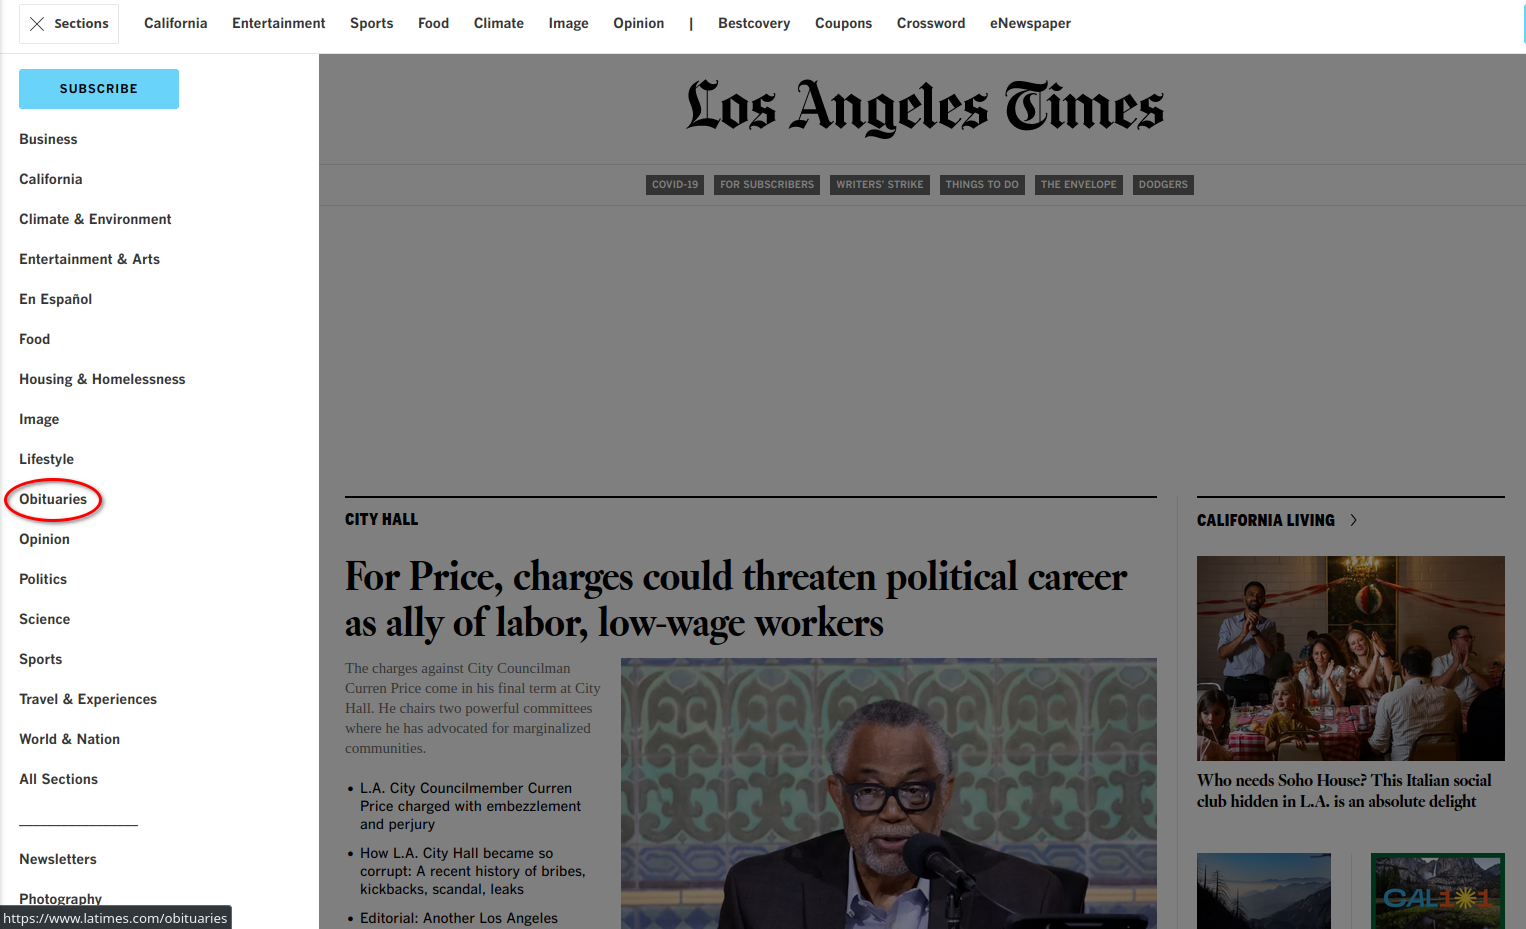
Task: Open Editorial: Another Los Angeles link
Action: 459,918
